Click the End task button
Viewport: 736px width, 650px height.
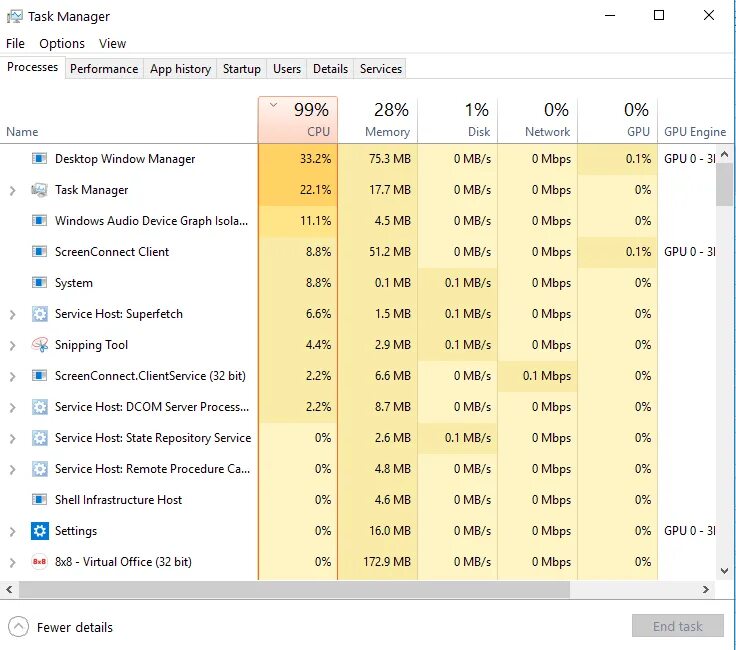click(x=677, y=626)
